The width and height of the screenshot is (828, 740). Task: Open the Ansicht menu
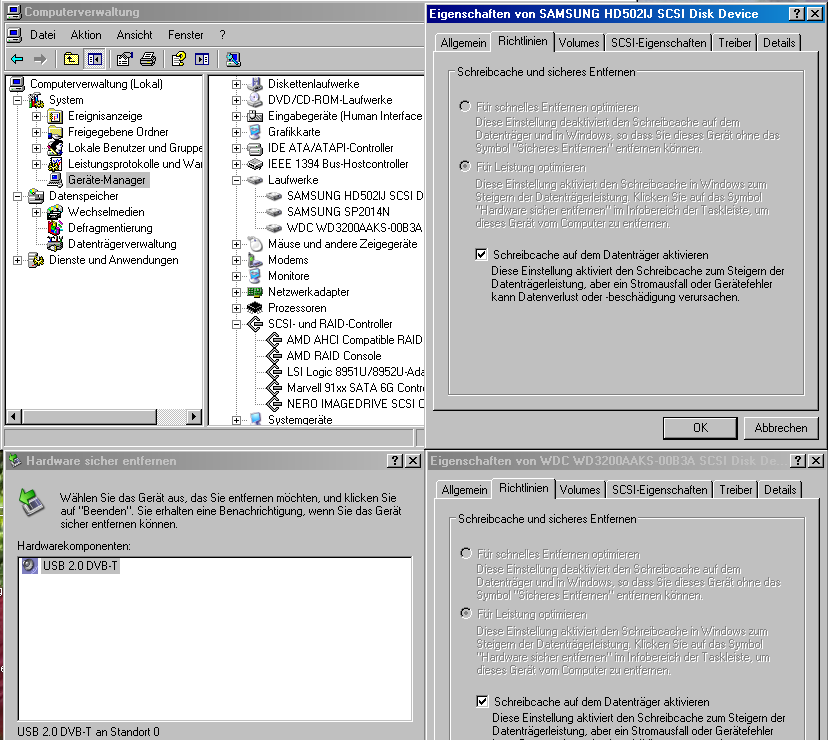tap(134, 35)
